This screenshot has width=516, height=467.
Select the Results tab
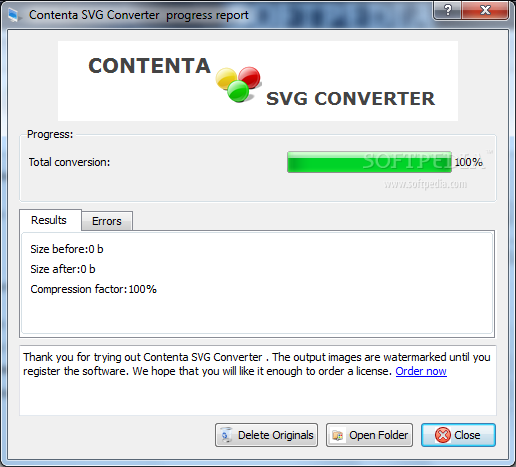point(50,220)
